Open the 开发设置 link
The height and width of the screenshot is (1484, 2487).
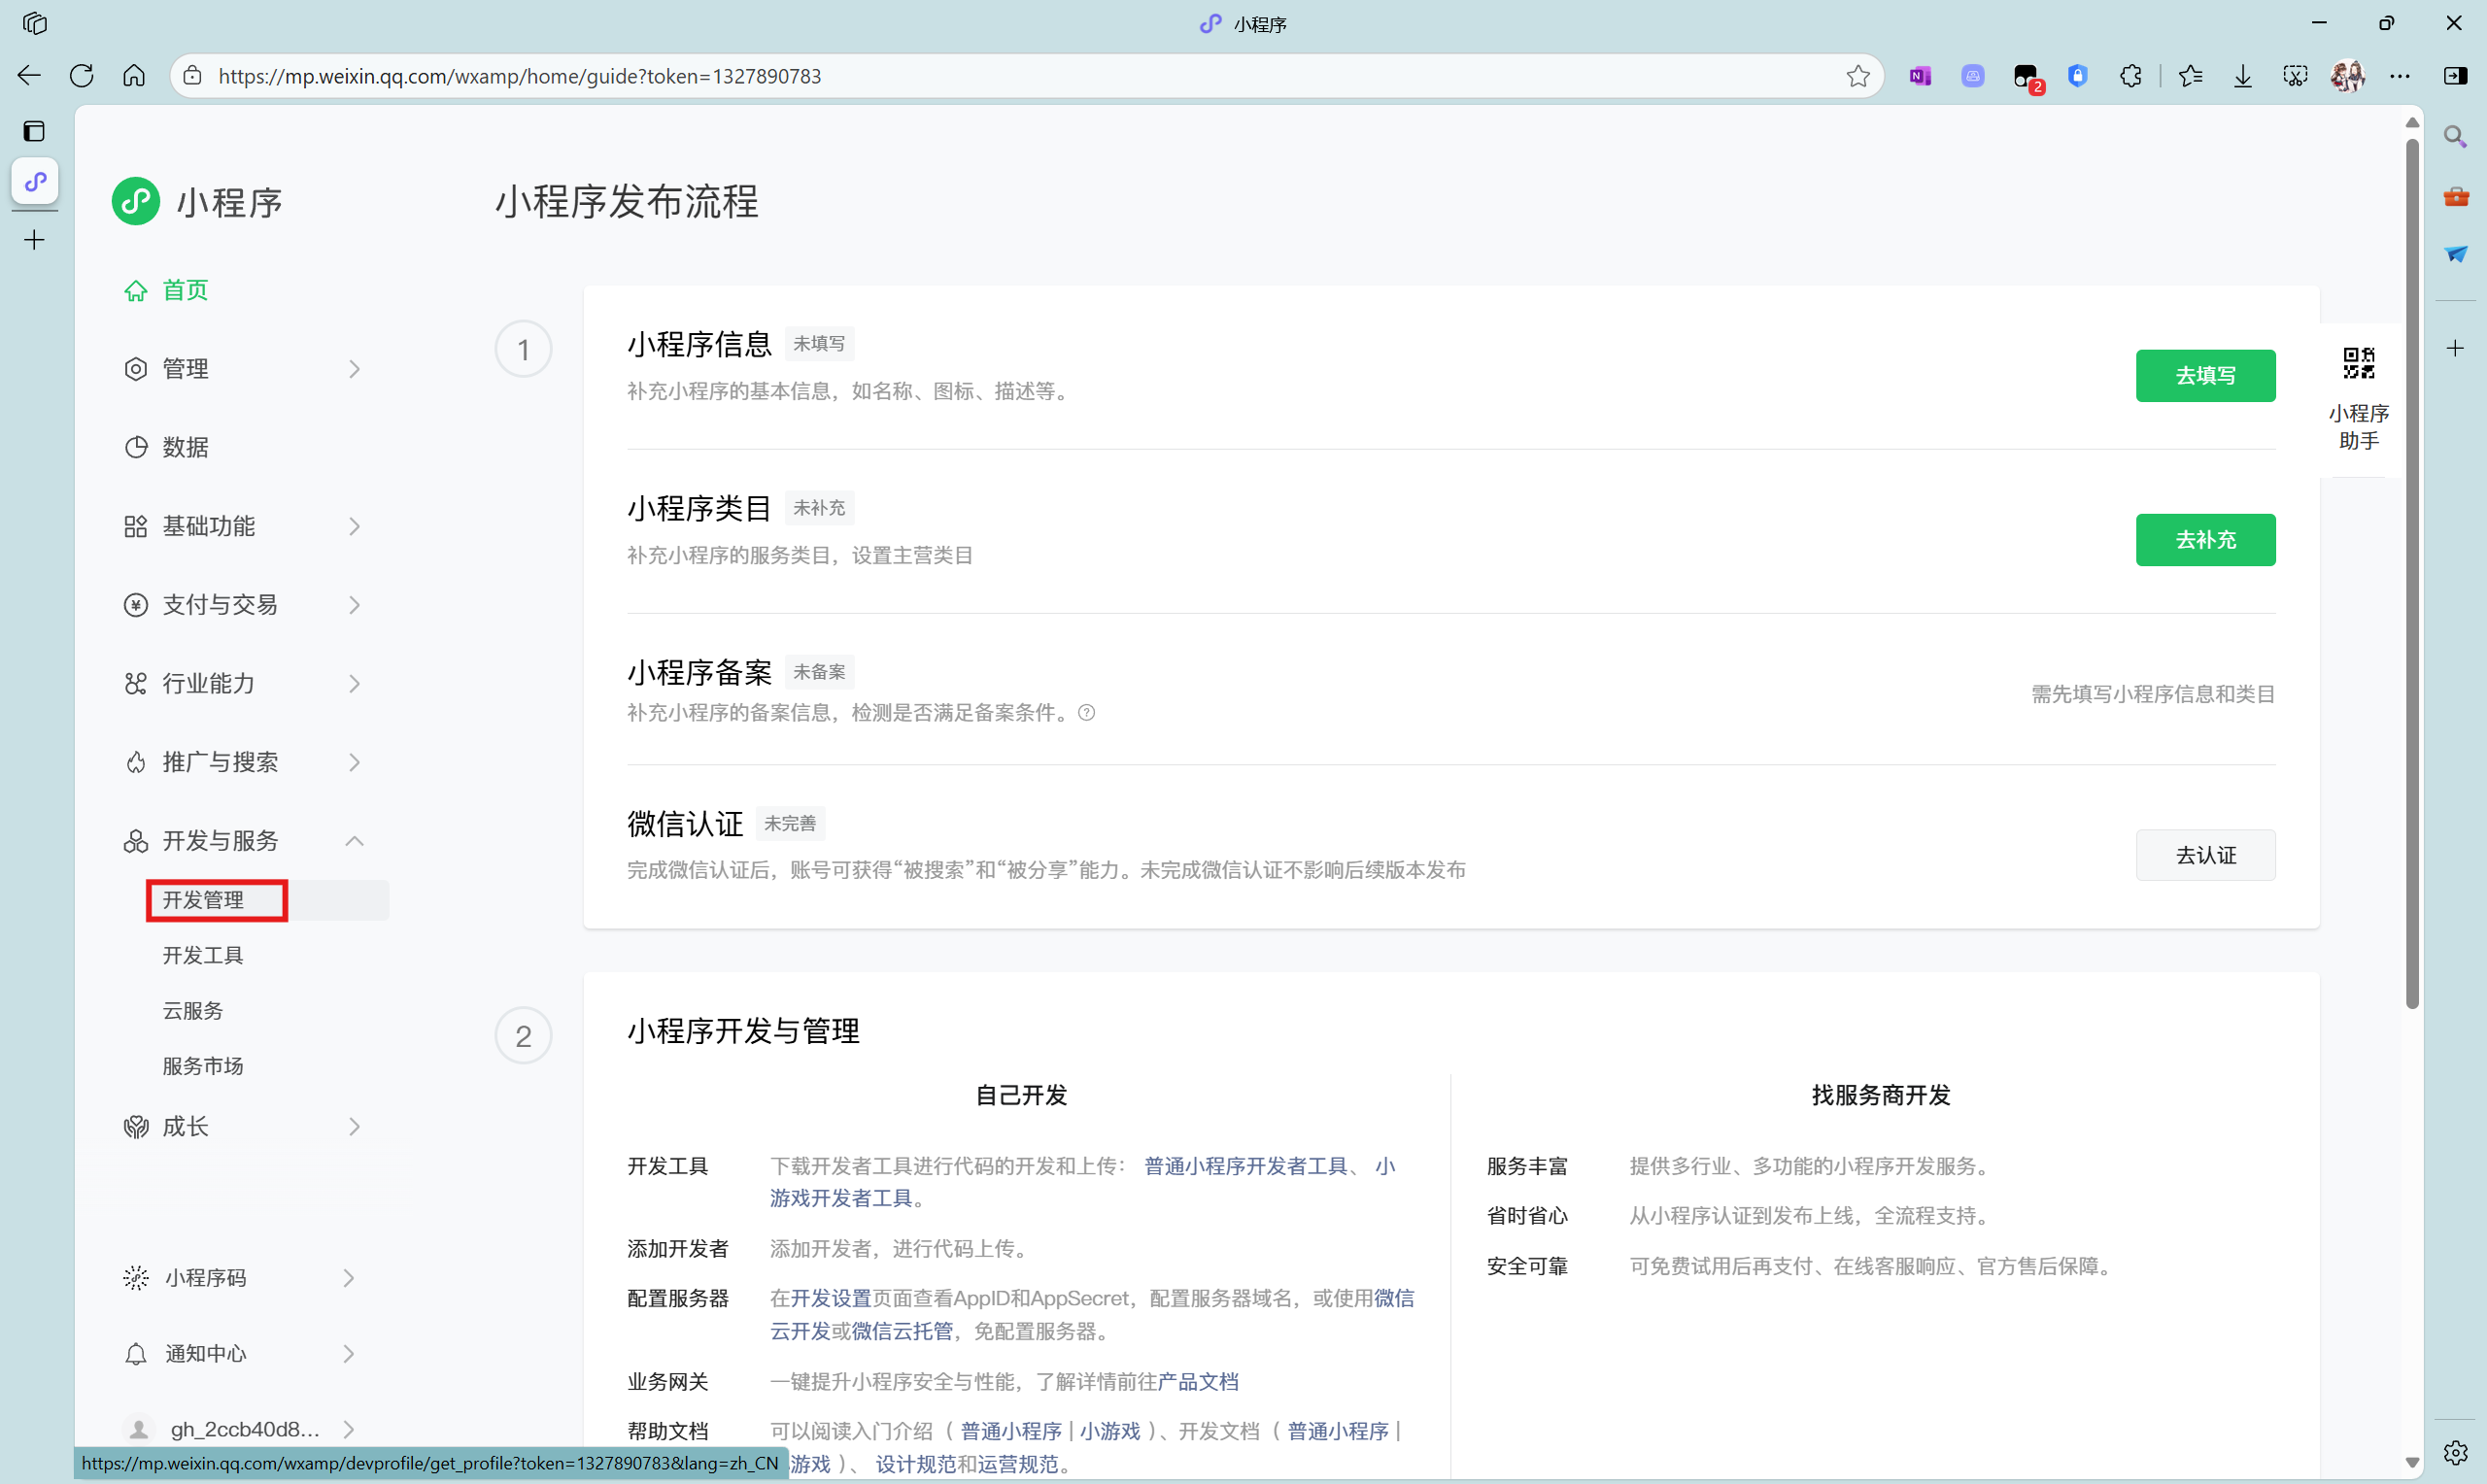point(831,1299)
